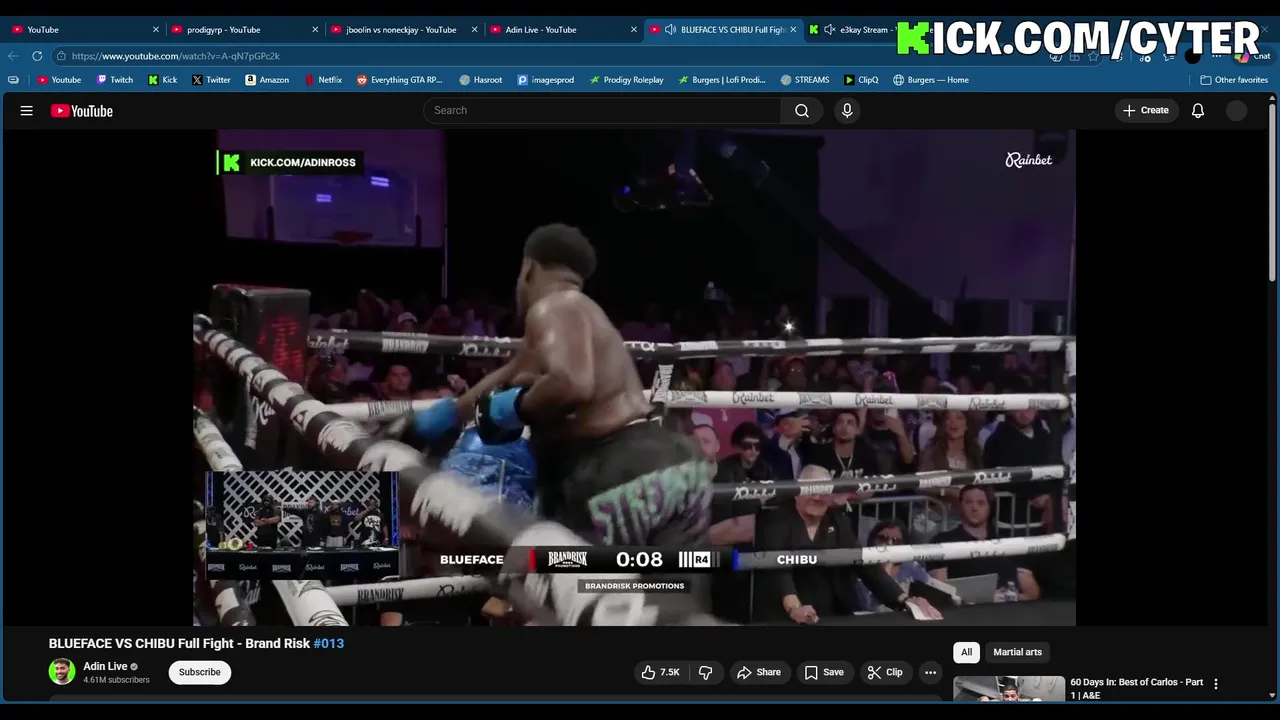
Task: Open the Hasroot bookmark
Action: click(x=481, y=80)
